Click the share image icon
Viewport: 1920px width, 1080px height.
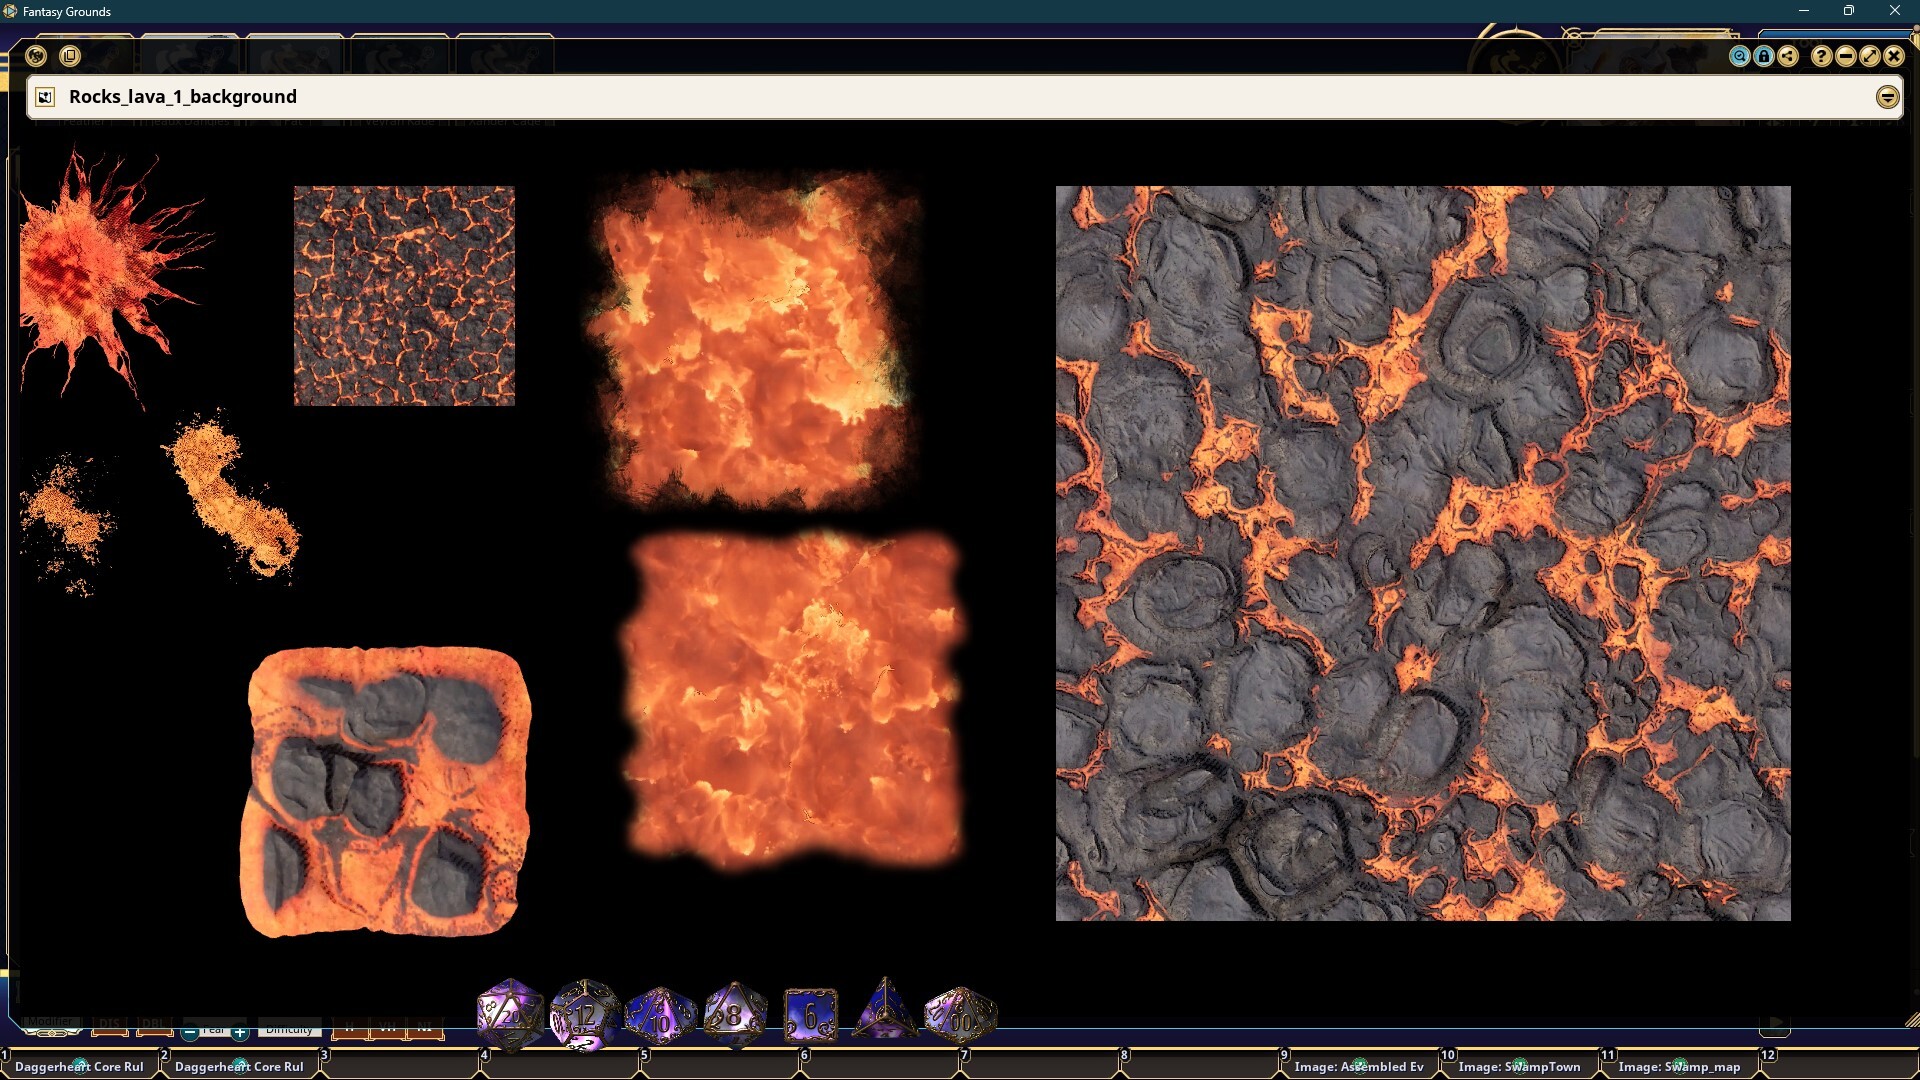point(1788,56)
